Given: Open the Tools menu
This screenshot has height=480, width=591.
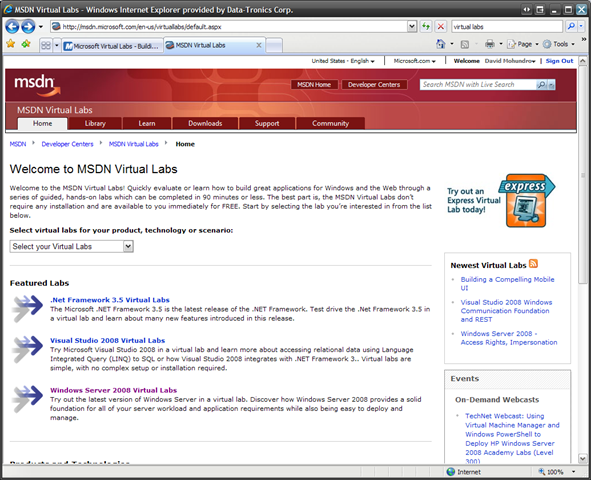Looking at the screenshot, I should (559, 44).
